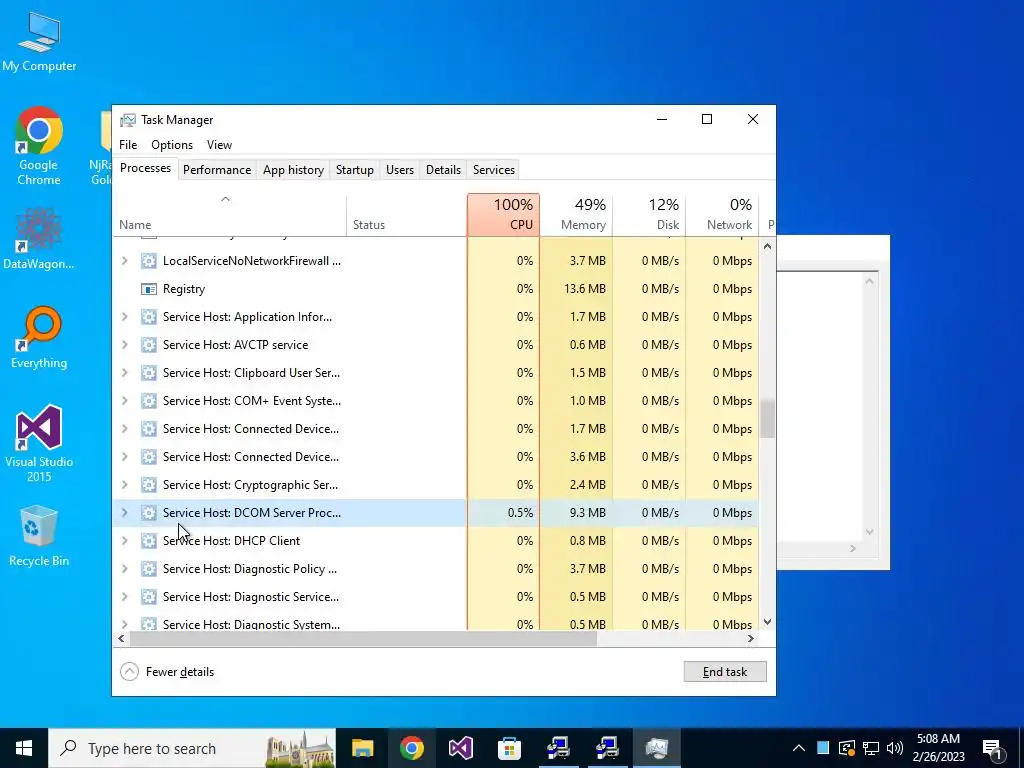Click the Task Manager title bar icon
Viewport: 1024px width, 768px height.
click(128, 120)
